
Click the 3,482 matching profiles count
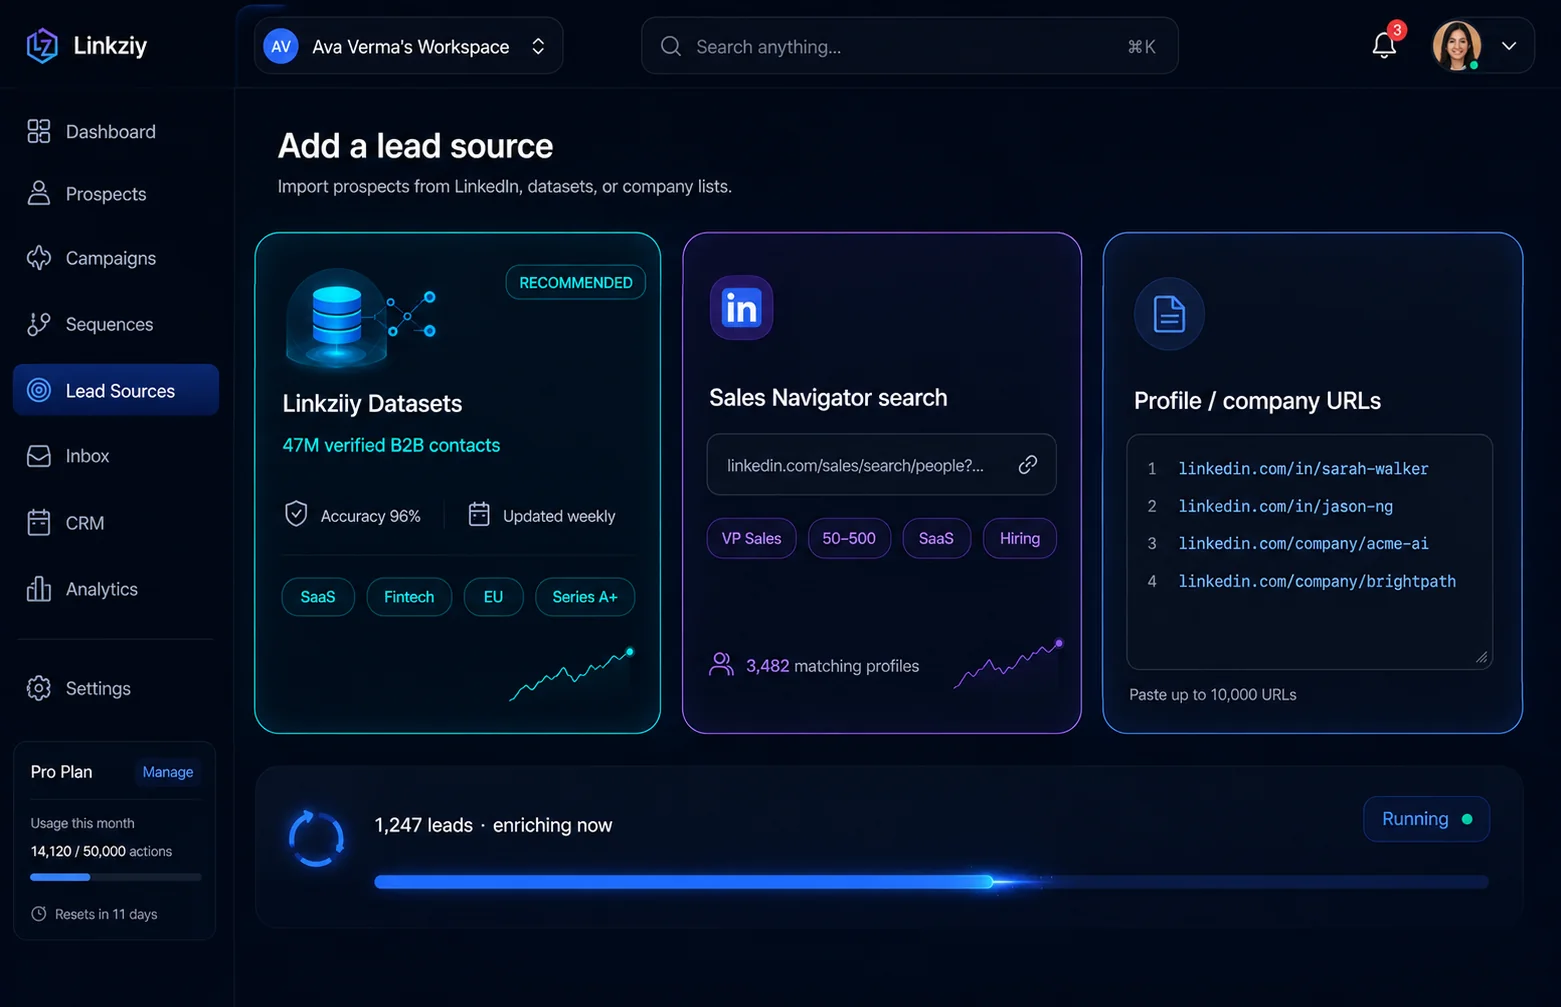pos(832,666)
